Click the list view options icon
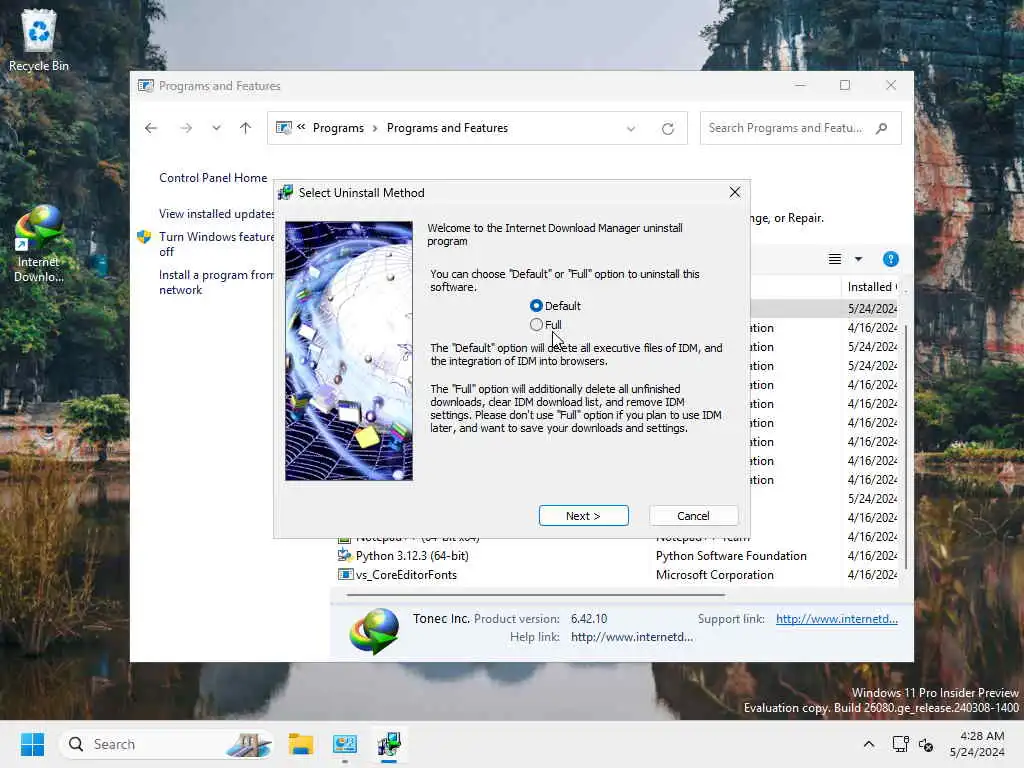This screenshot has width=1024, height=768. [835, 259]
